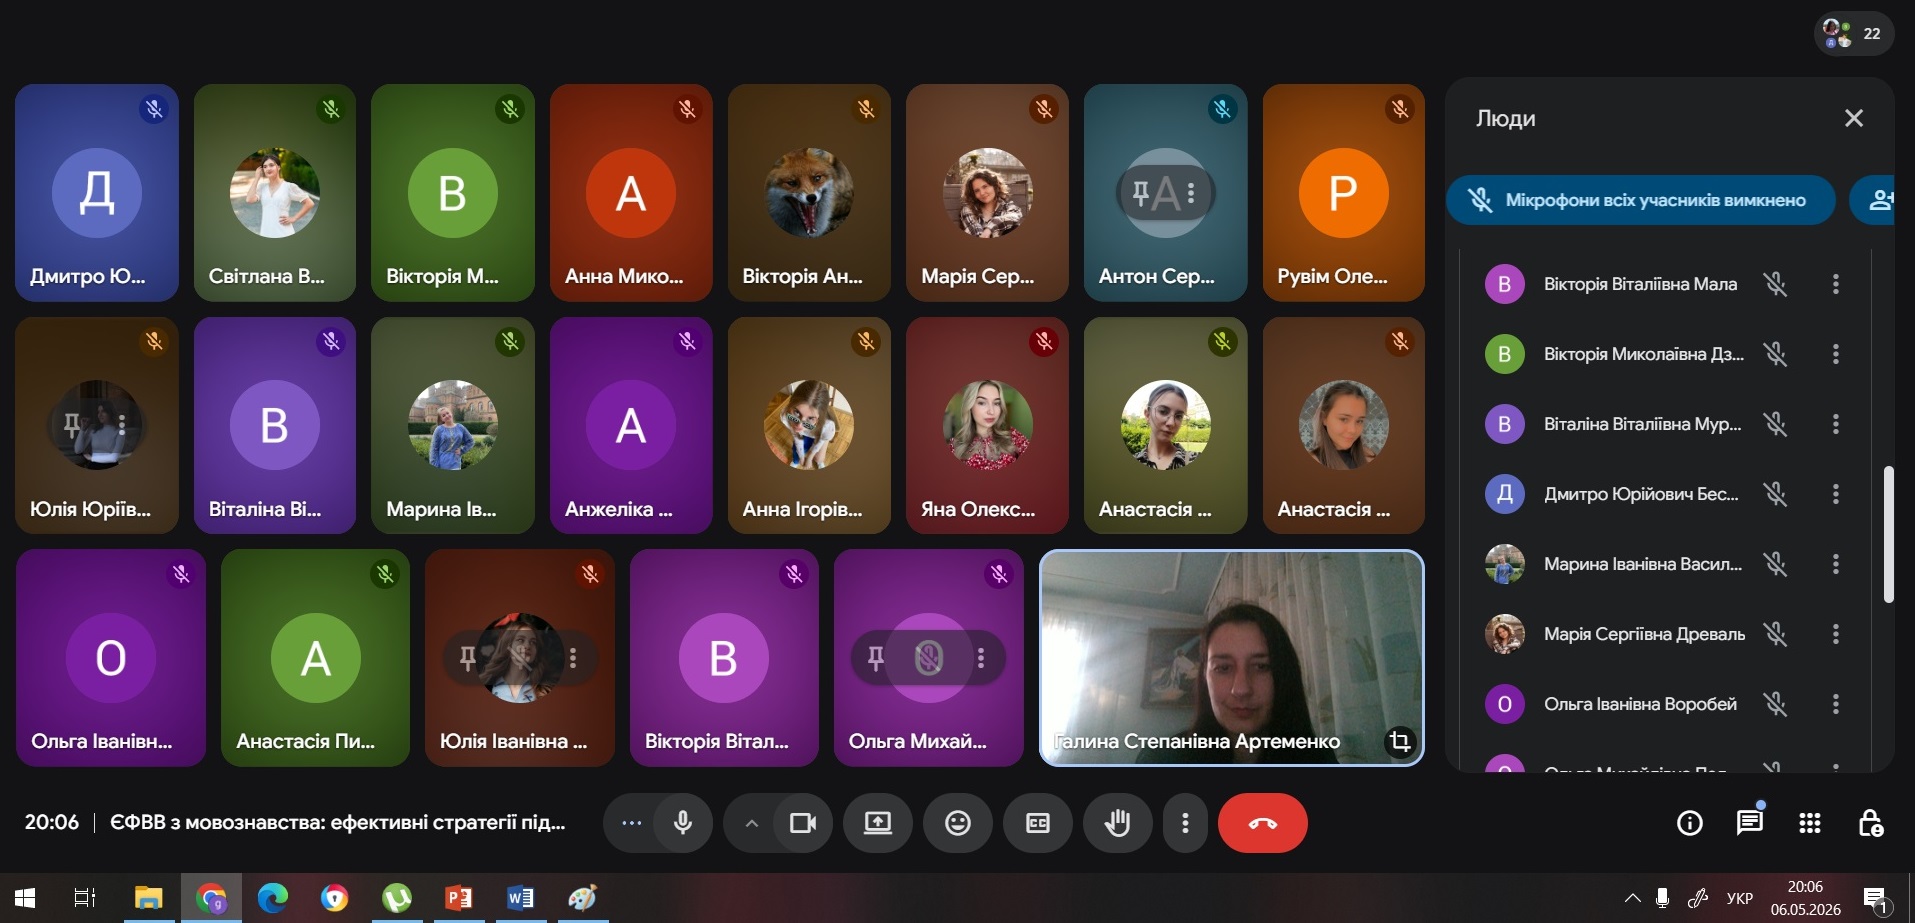1915x923 pixels.
Task: Show hidden tray icons chevron
Action: tap(1632, 898)
